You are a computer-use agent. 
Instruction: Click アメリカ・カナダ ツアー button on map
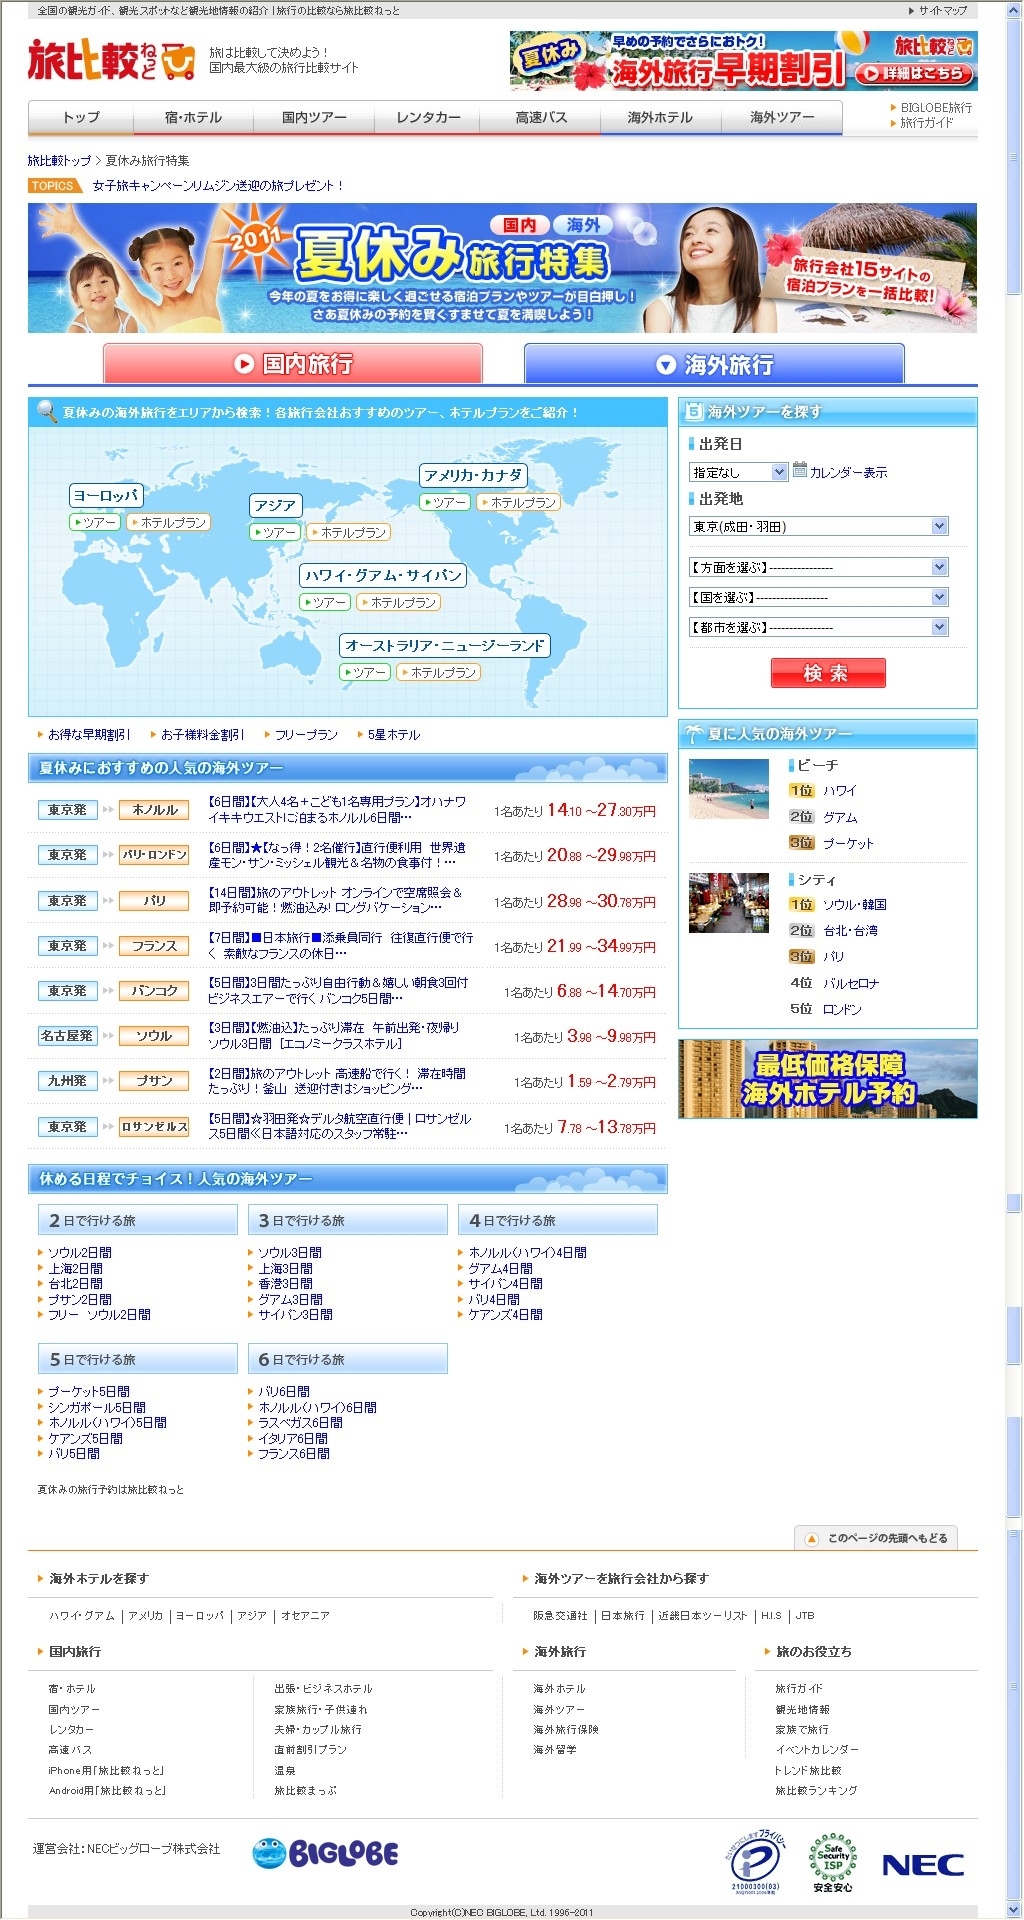point(445,502)
